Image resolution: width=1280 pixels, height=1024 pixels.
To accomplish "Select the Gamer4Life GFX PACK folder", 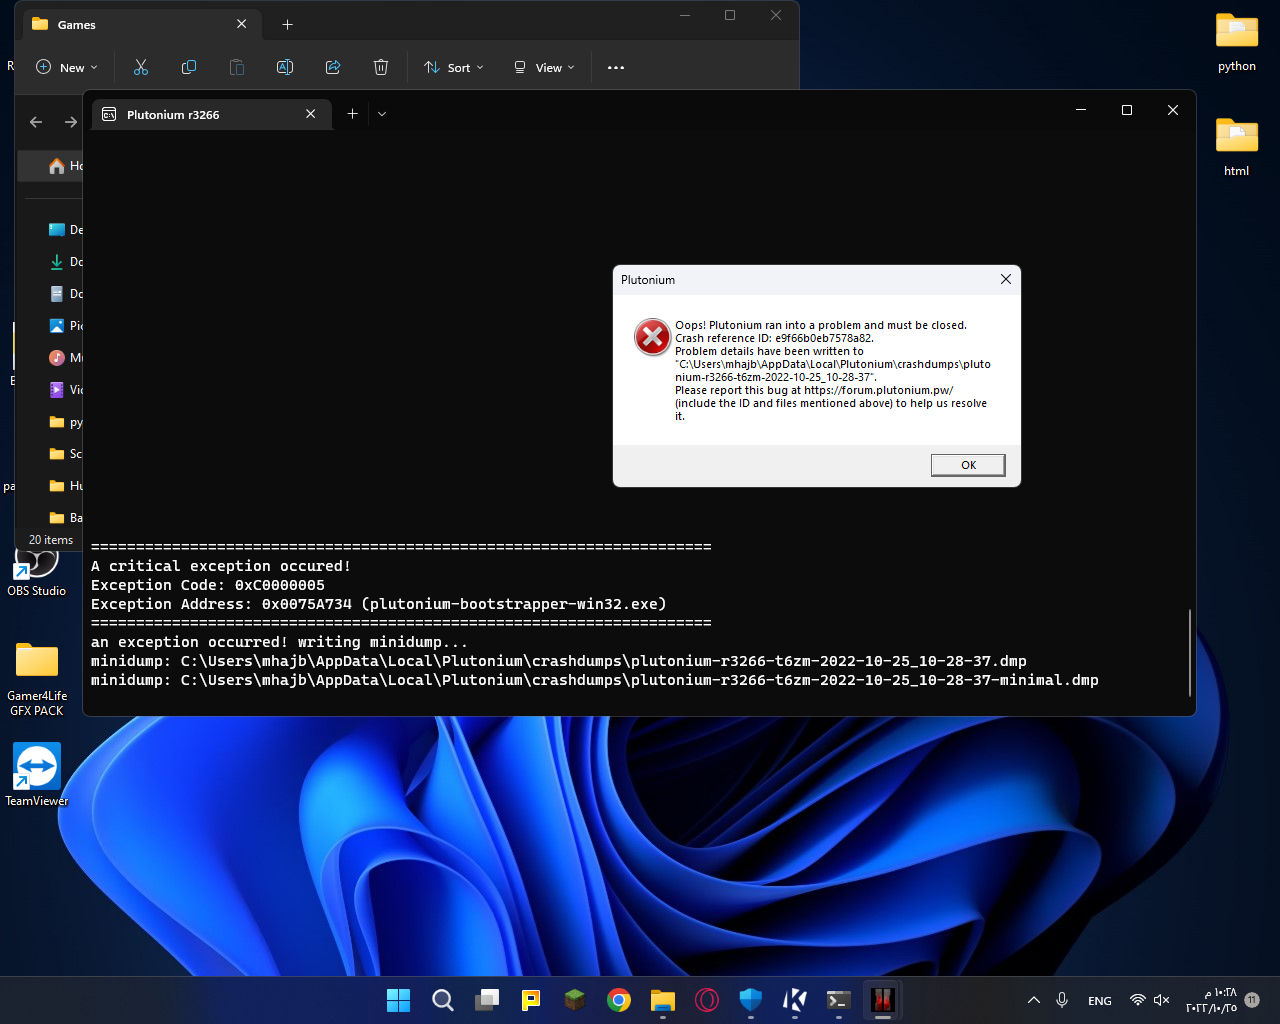I will tap(37, 678).
